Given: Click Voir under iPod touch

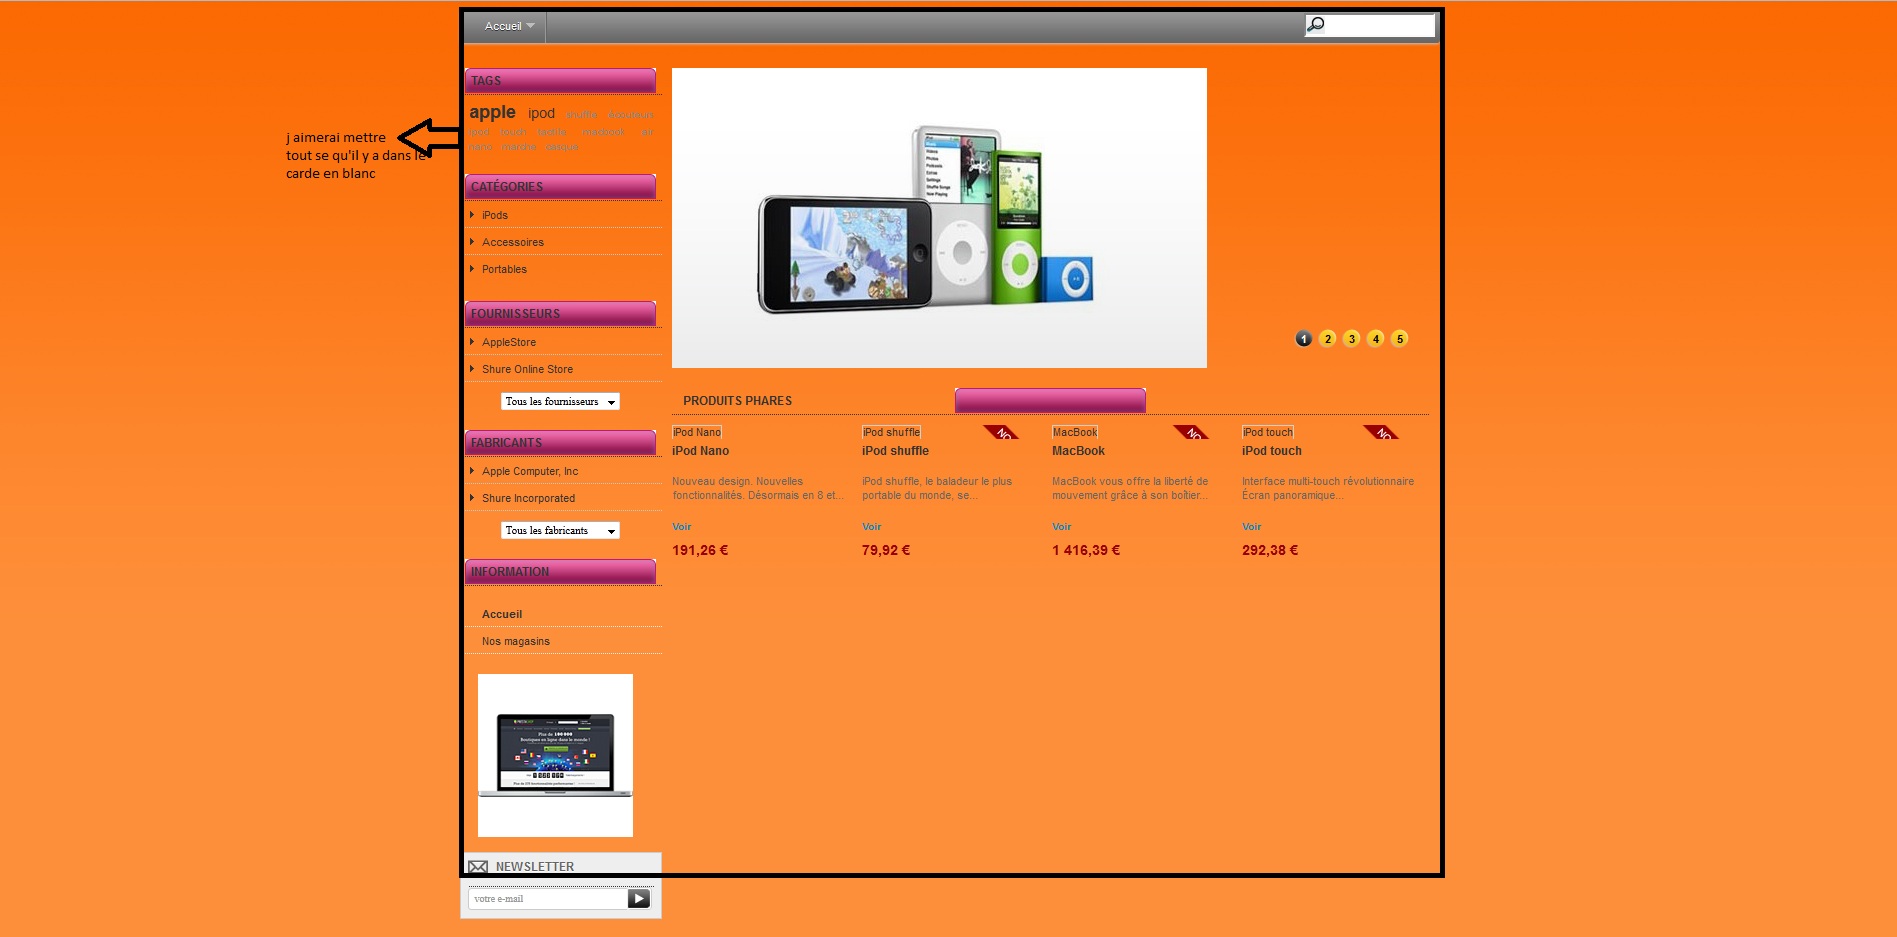Looking at the screenshot, I should pyautogui.click(x=1252, y=527).
